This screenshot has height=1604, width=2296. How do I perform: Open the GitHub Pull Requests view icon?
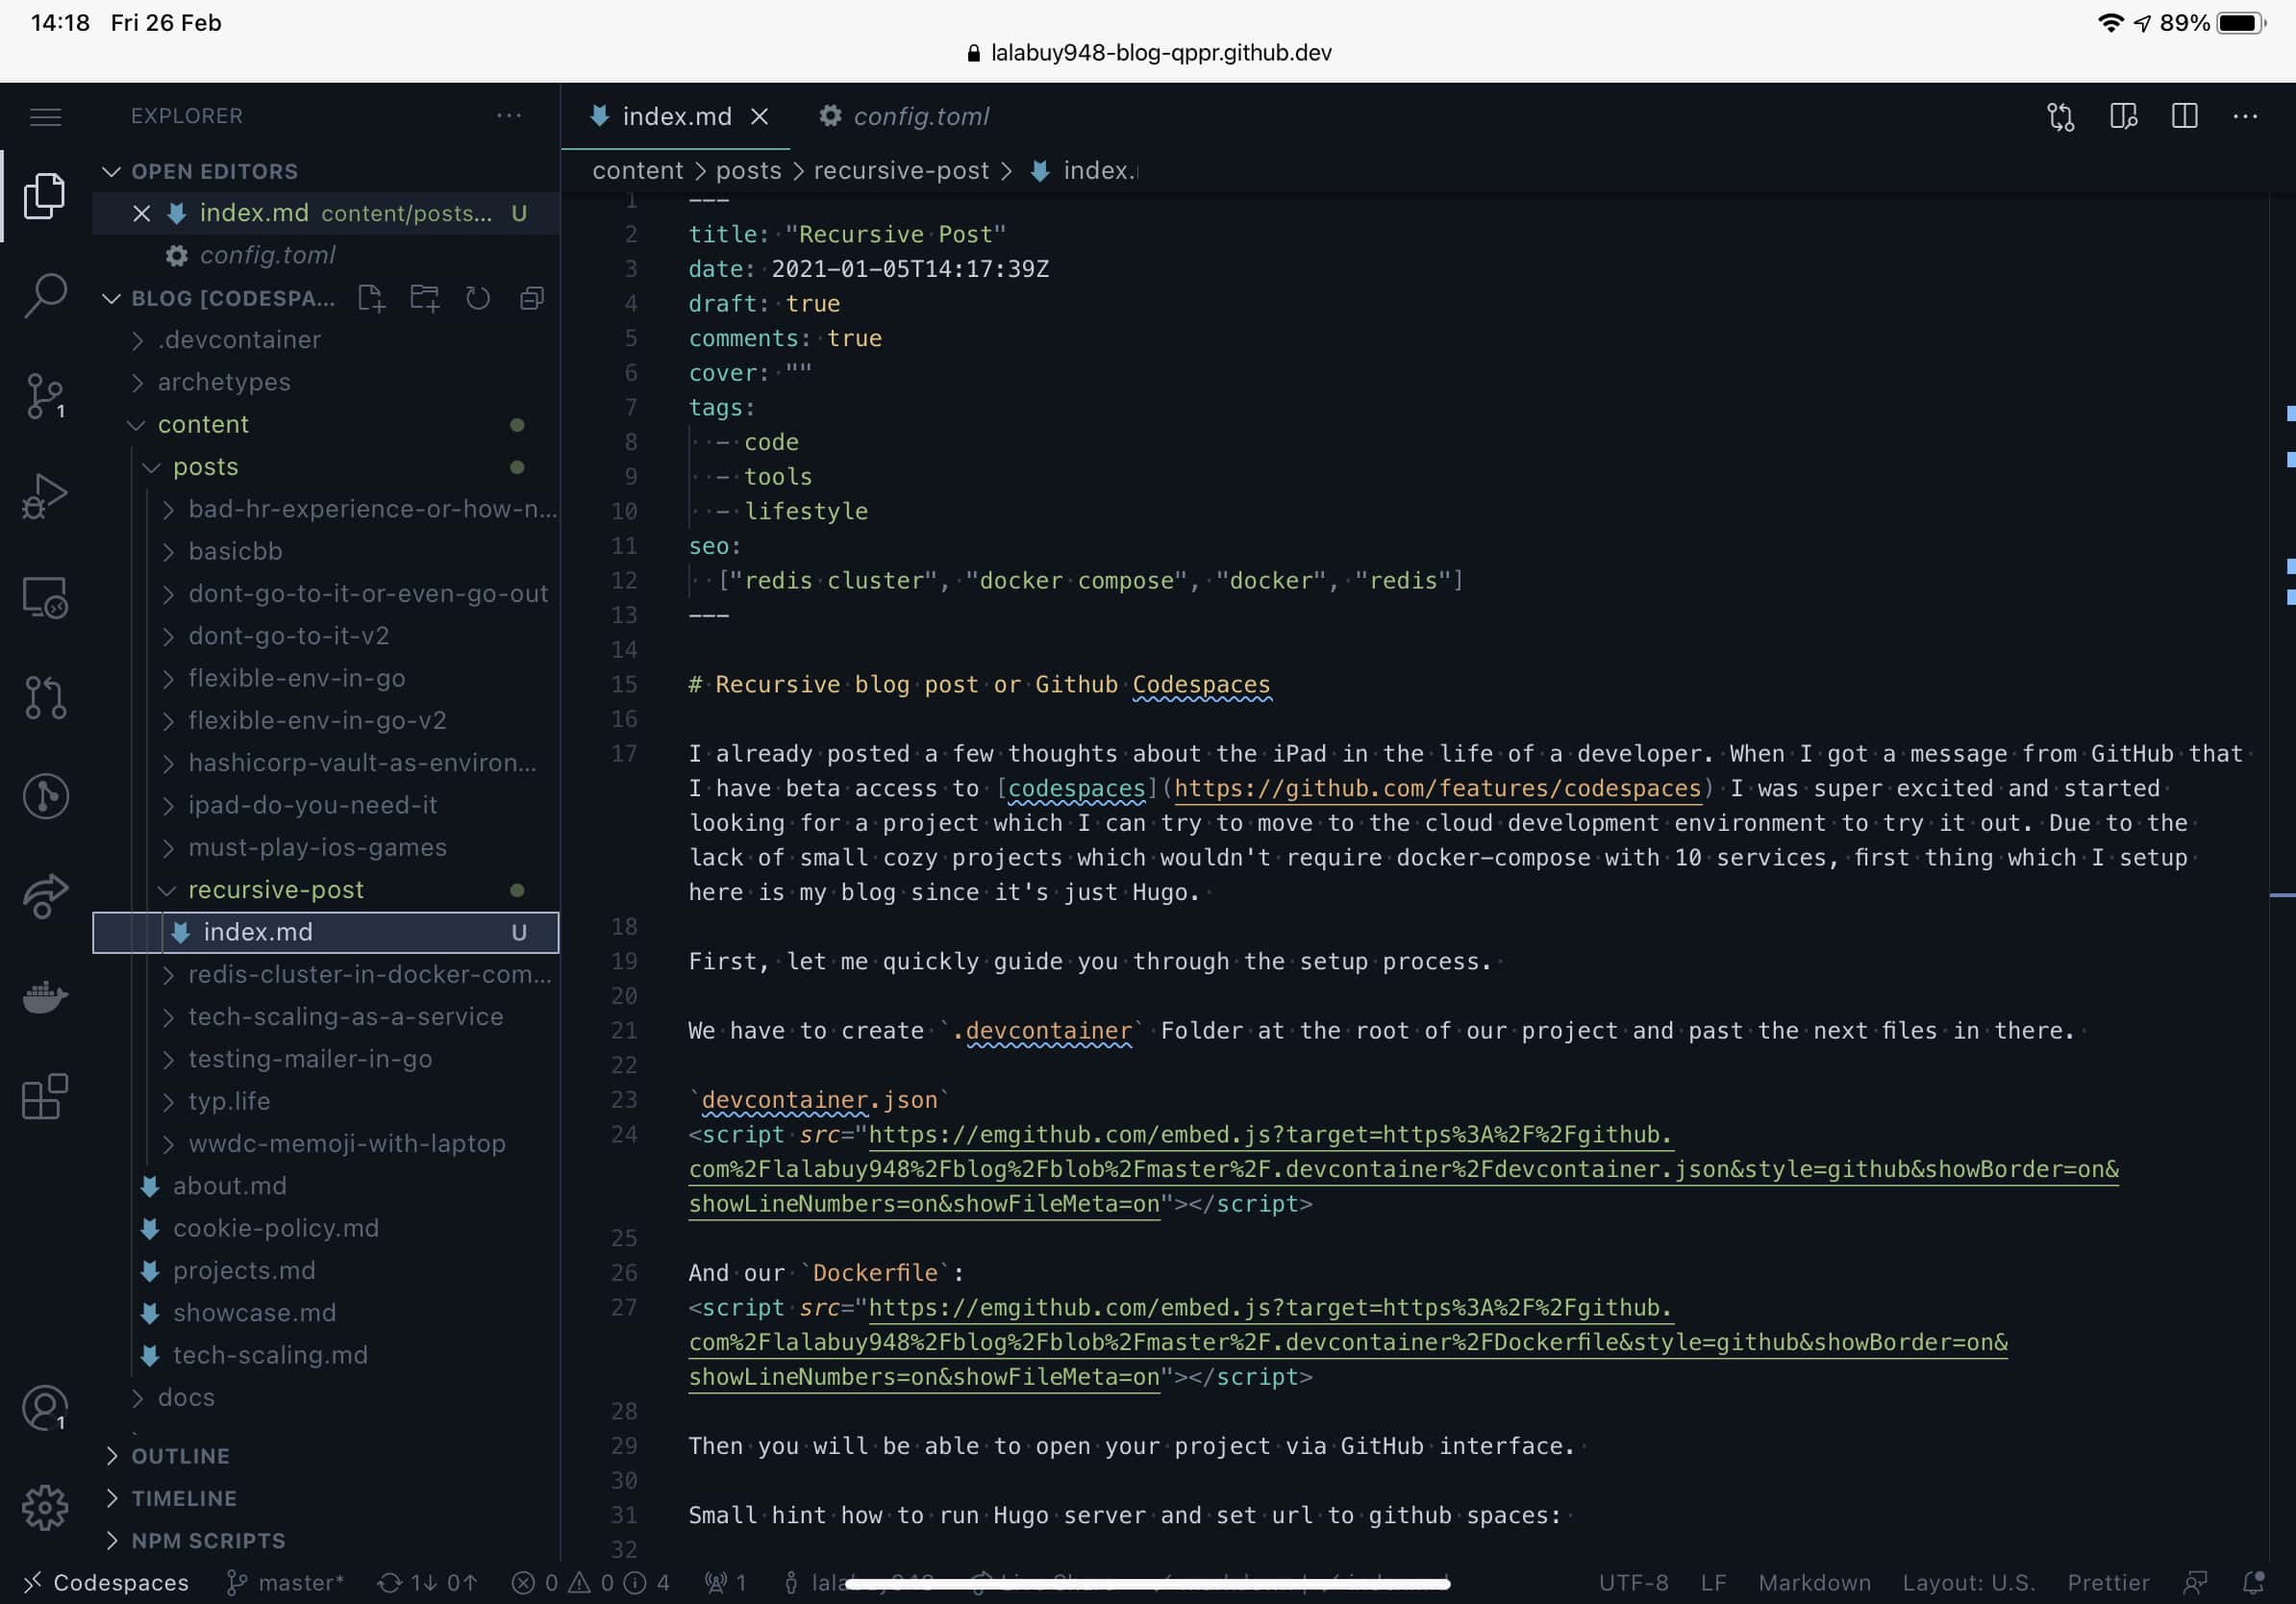coord(45,697)
